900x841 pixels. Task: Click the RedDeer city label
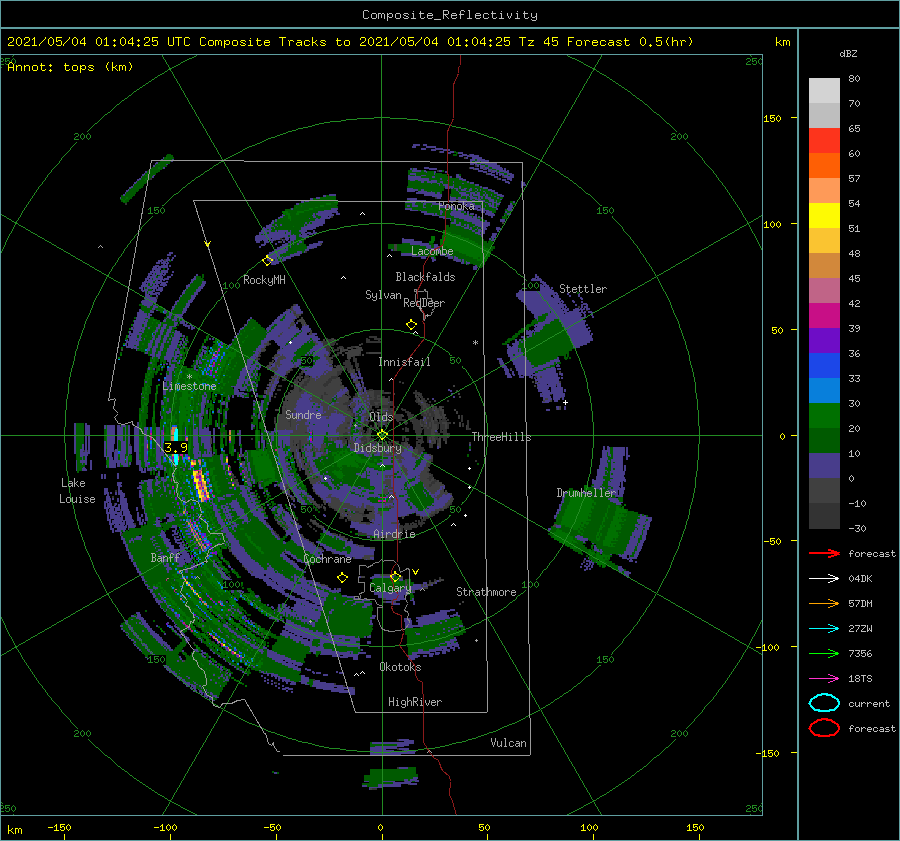click(x=424, y=303)
